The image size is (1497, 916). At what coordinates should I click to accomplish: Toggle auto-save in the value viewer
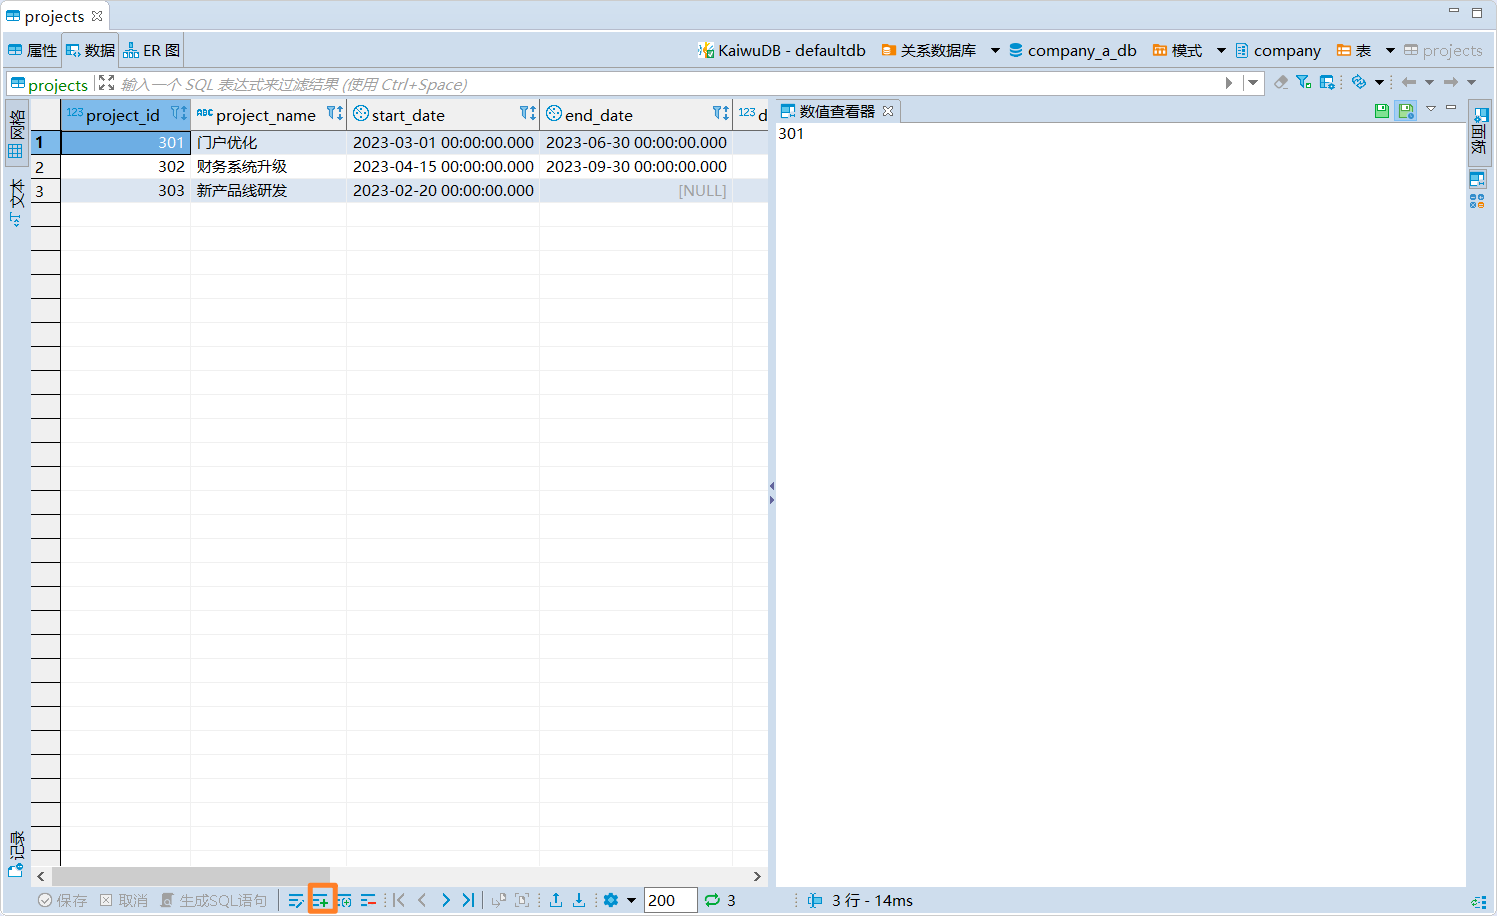tap(1406, 111)
